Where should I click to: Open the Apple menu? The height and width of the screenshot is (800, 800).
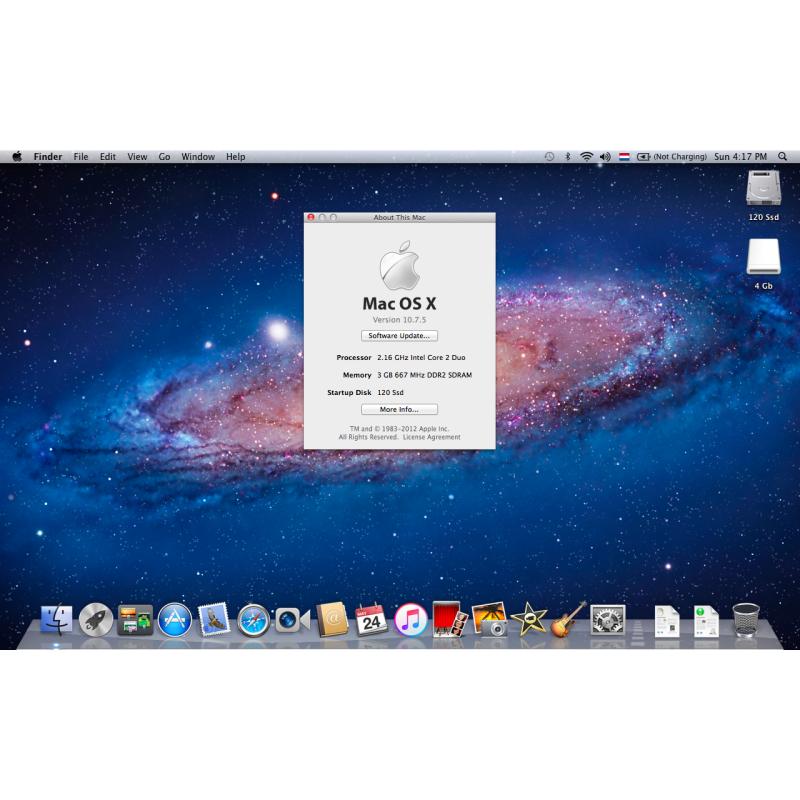coord(17,157)
